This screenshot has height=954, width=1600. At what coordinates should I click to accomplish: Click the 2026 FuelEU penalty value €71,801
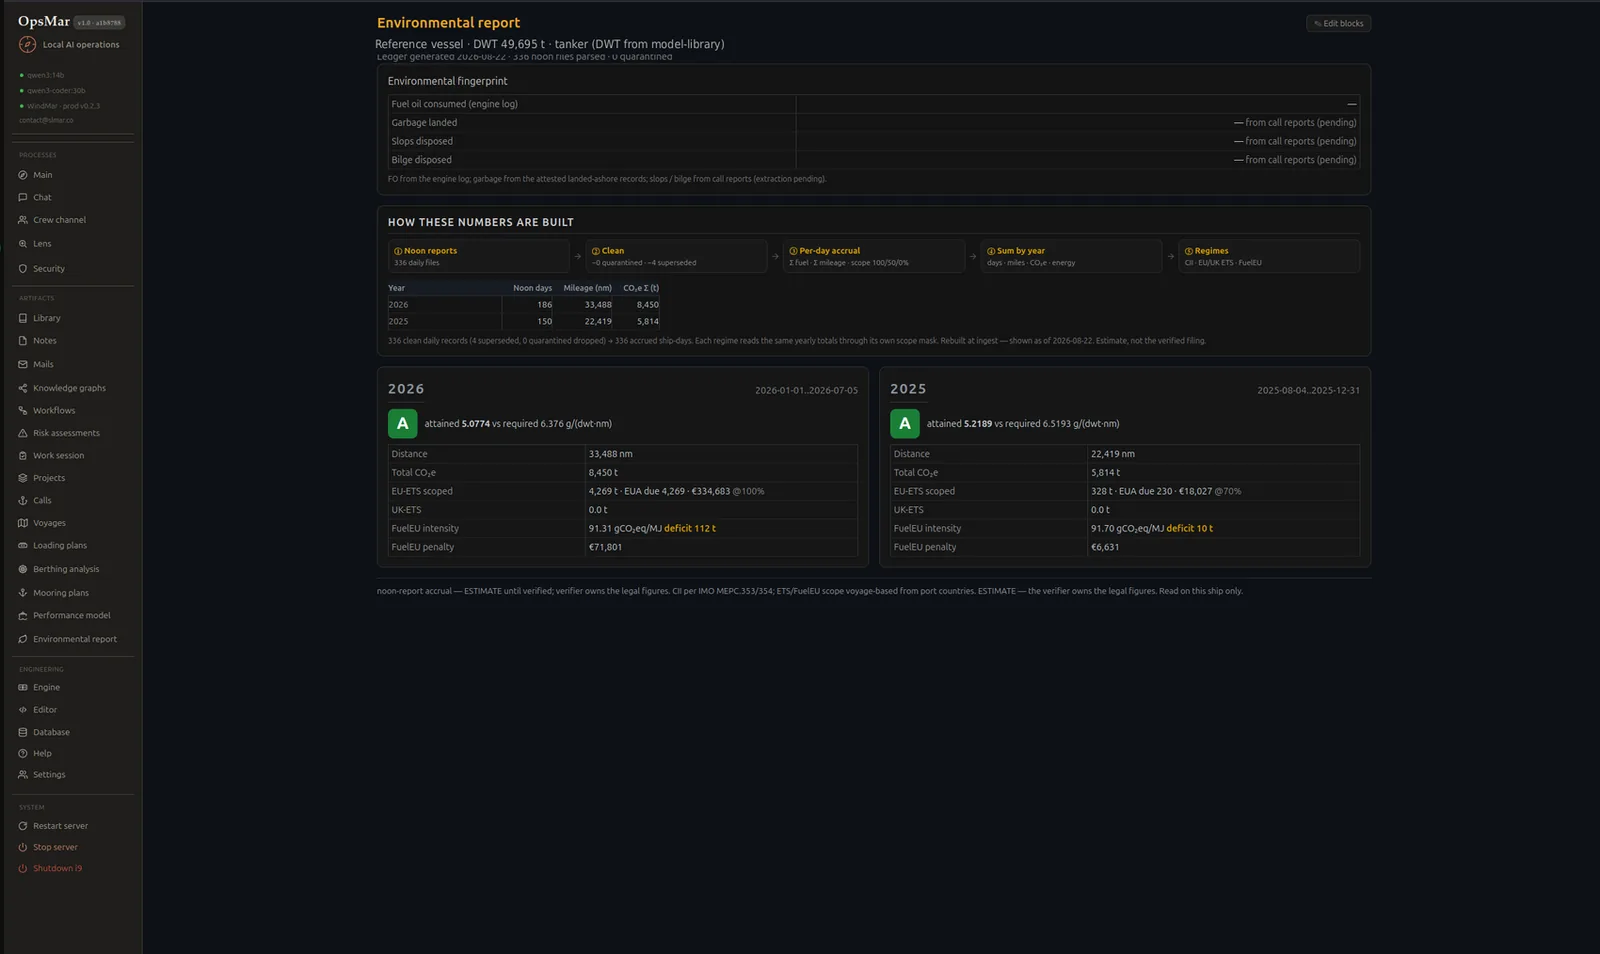pos(605,547)
